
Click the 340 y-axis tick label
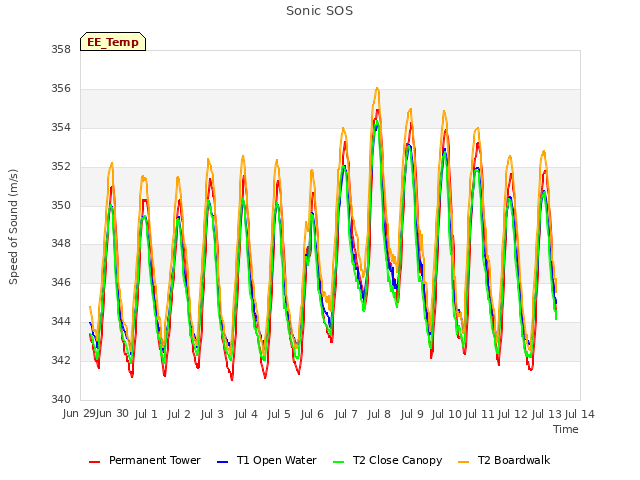[61, 399]
